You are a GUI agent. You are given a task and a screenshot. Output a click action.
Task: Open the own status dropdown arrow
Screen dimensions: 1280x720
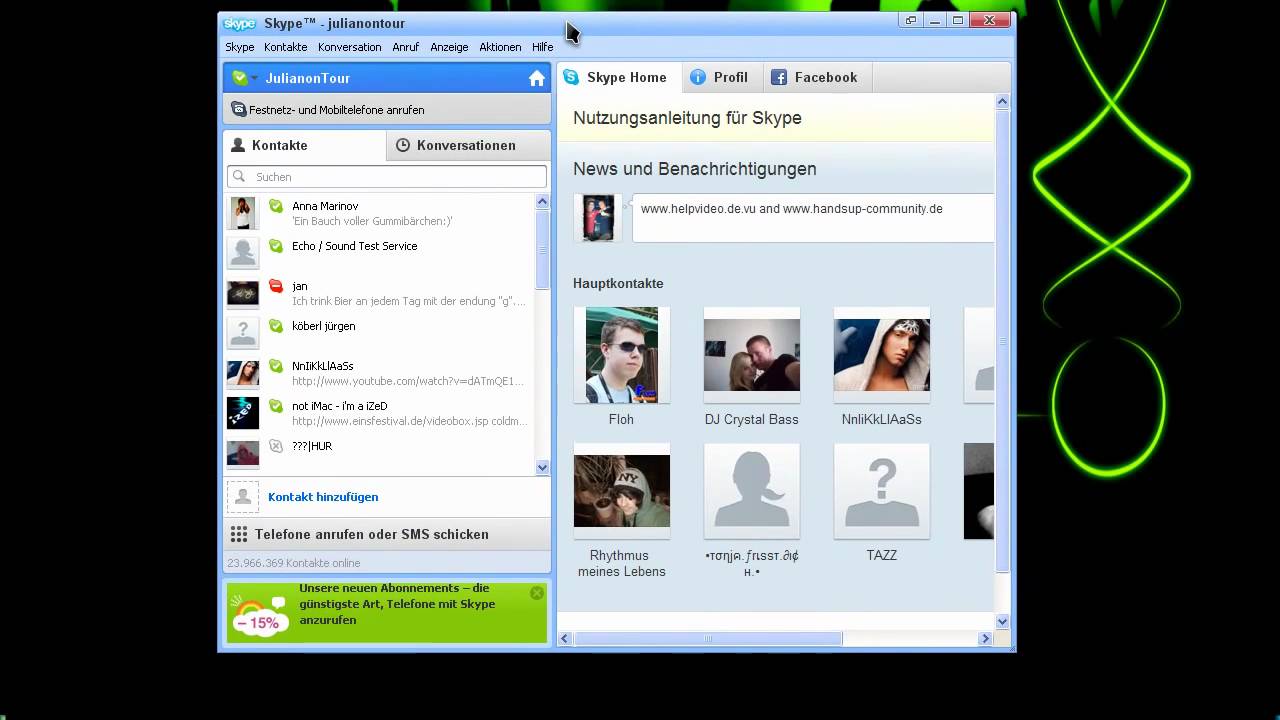[x=255, y=78]
